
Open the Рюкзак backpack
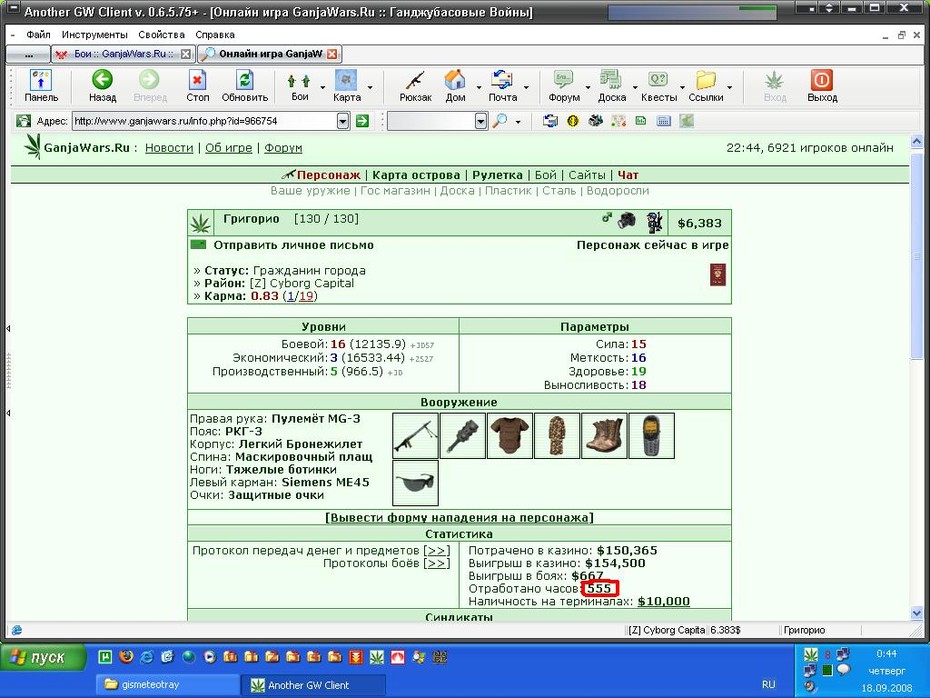415,86
